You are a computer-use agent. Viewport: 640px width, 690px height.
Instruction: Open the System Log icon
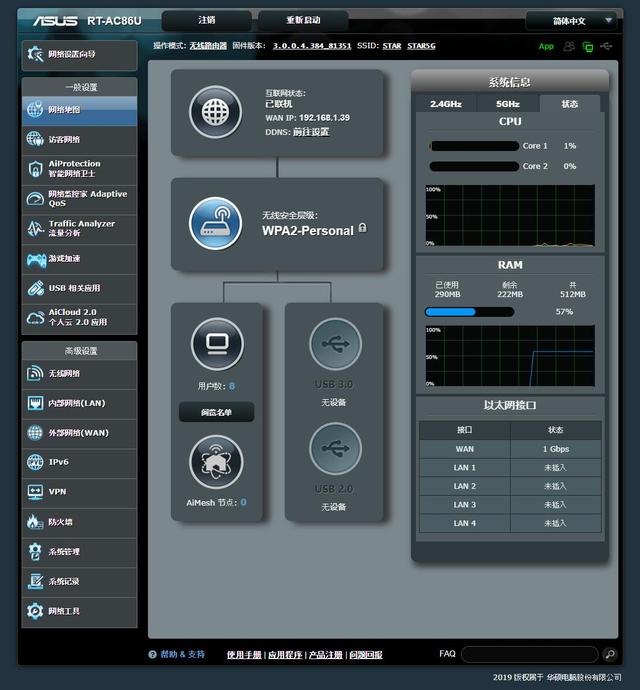pyautogui.click(x=35, y=581)
